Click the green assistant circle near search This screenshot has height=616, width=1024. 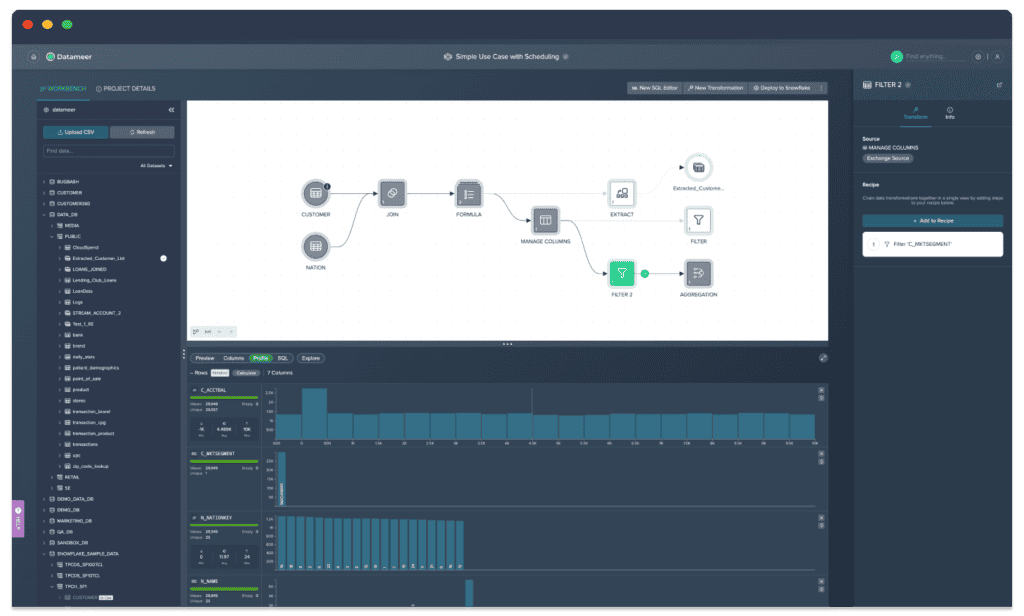click(896, 57)
